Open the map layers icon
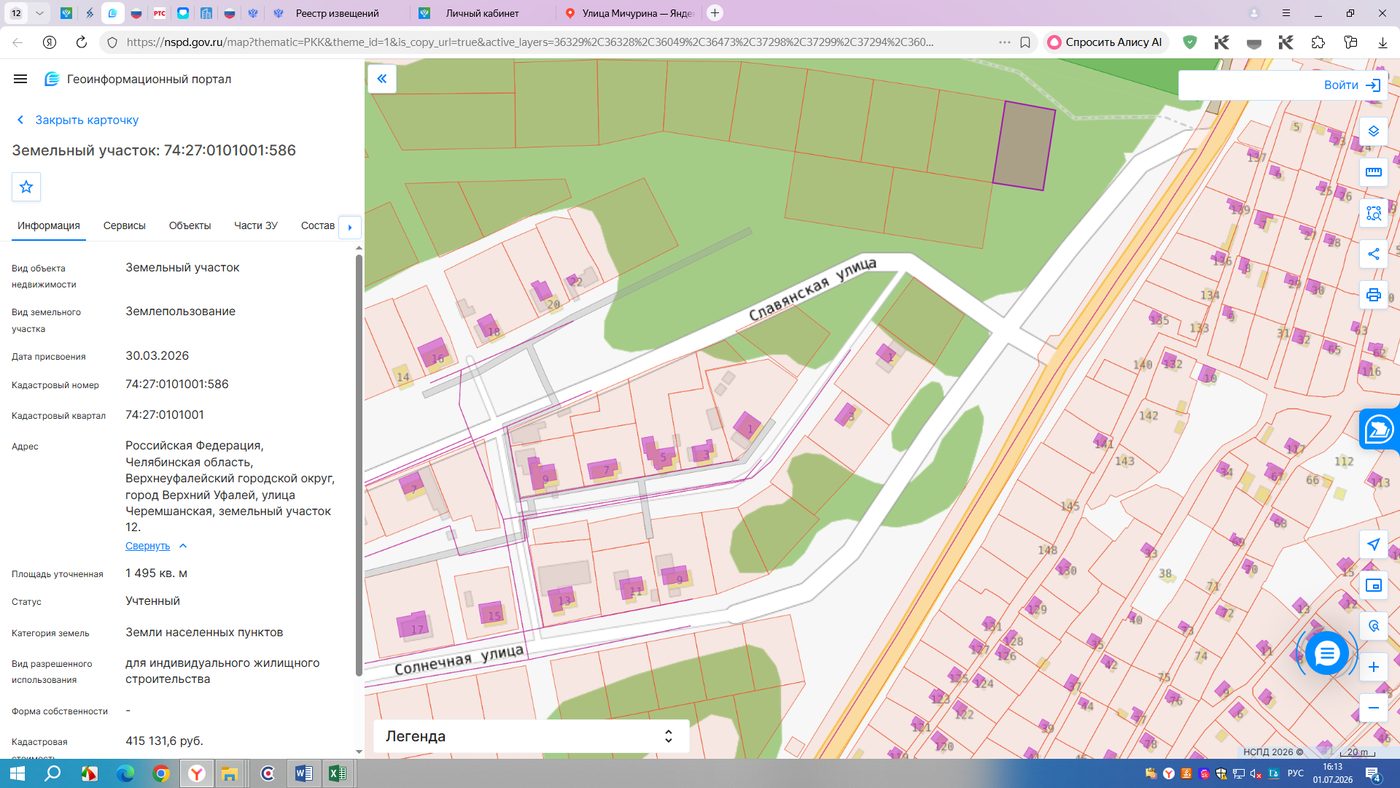This screenshot has height=788, width=1400. pyautogui.click(x=1374, y=131)
